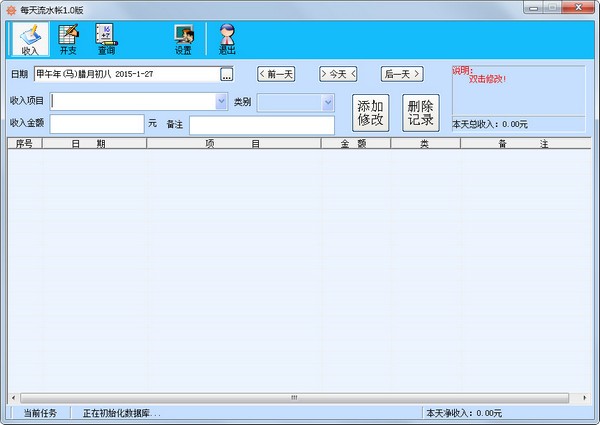Click the scrollbar right arrow
The width and height of the screenshot is (600, 425).
click(x=585, y=398)
